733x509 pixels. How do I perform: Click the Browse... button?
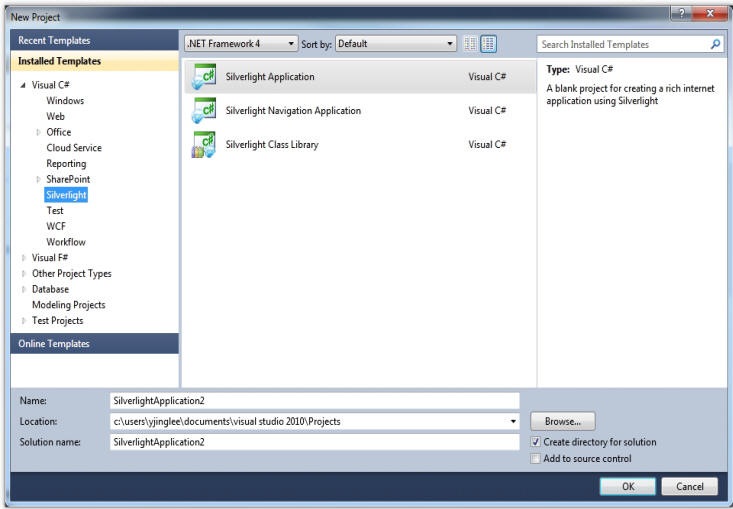click(563, 421)
